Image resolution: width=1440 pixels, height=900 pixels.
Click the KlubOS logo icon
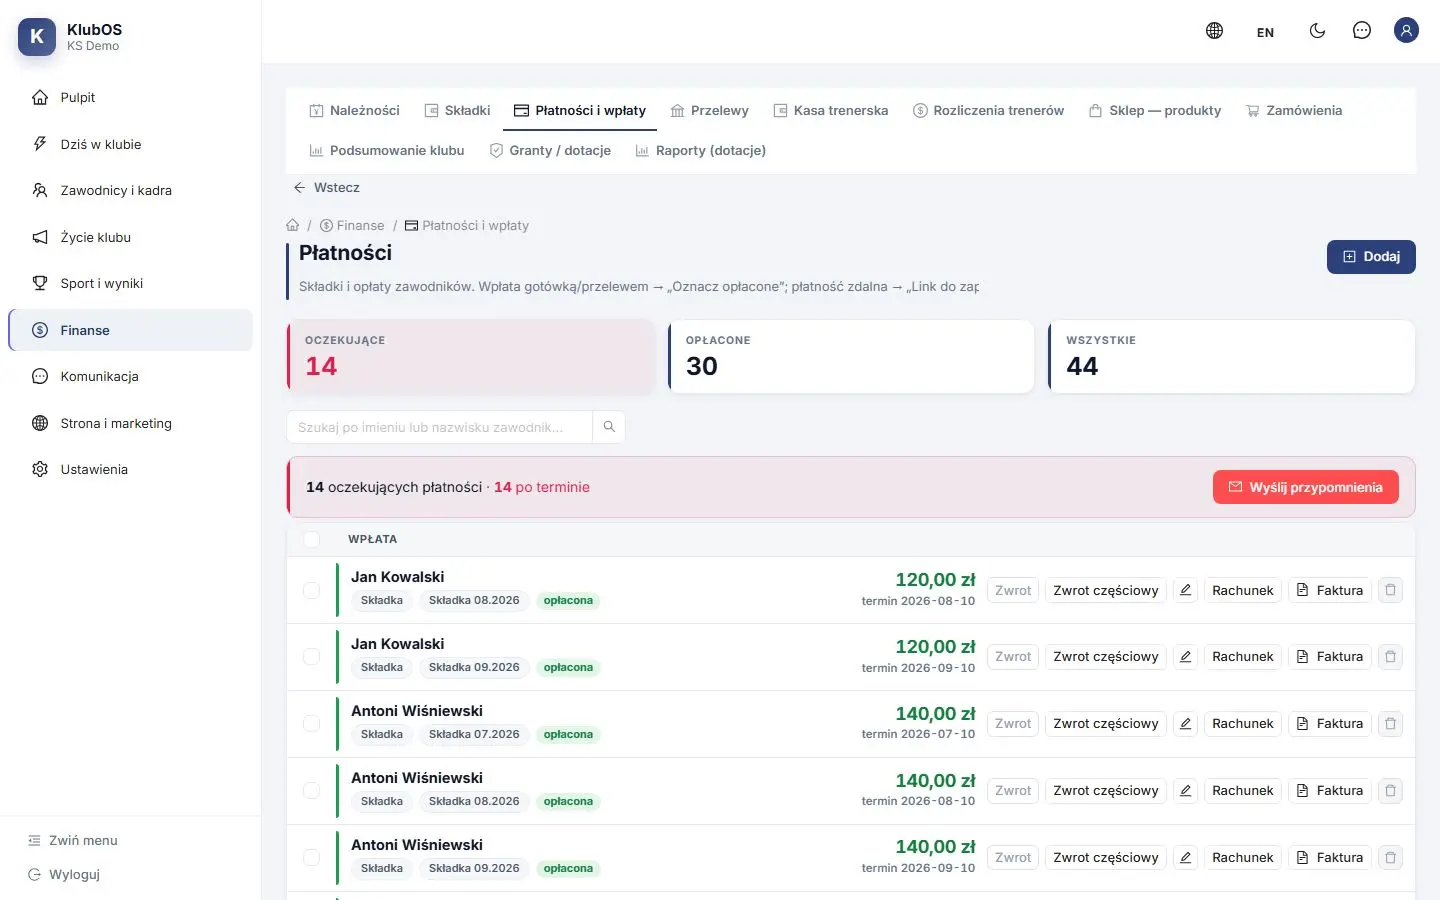(37, 37)
